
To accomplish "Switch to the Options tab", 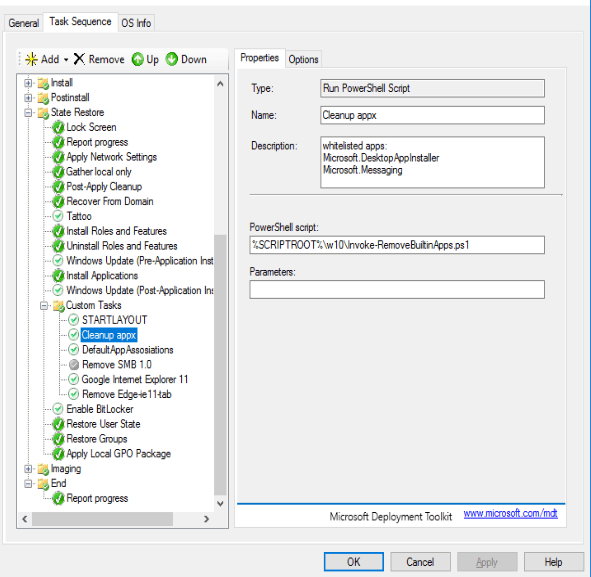I will [303, 59].
